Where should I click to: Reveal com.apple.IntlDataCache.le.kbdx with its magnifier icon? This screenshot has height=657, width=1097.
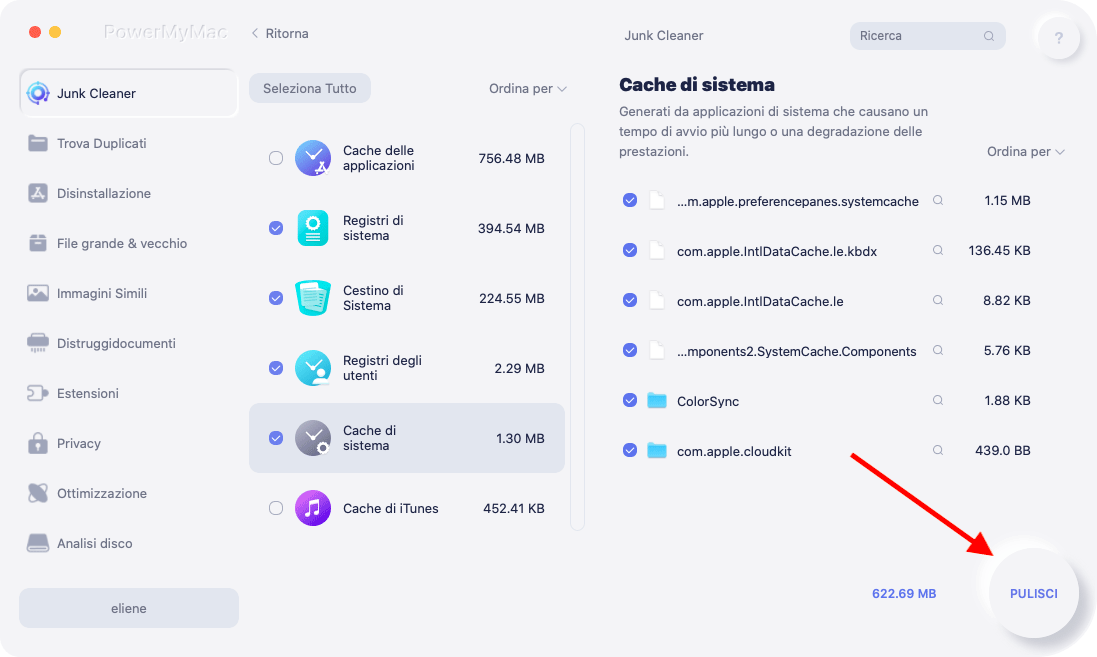coord(937,250)
